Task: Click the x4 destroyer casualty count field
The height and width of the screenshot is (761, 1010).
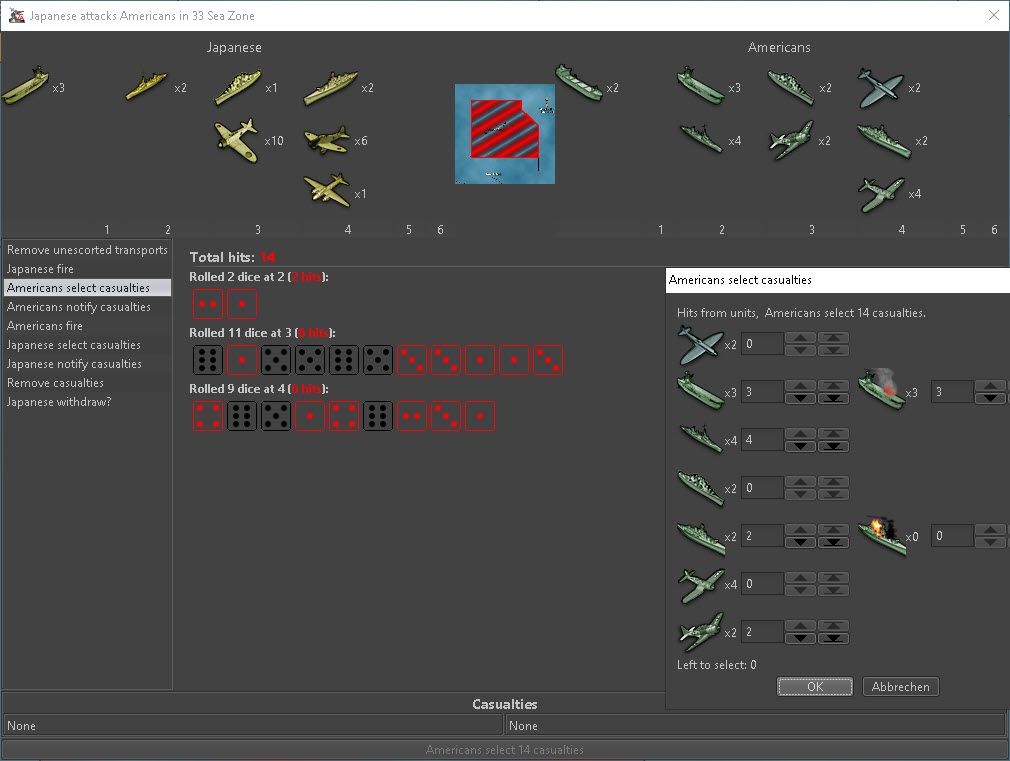Action: point(761,439)
